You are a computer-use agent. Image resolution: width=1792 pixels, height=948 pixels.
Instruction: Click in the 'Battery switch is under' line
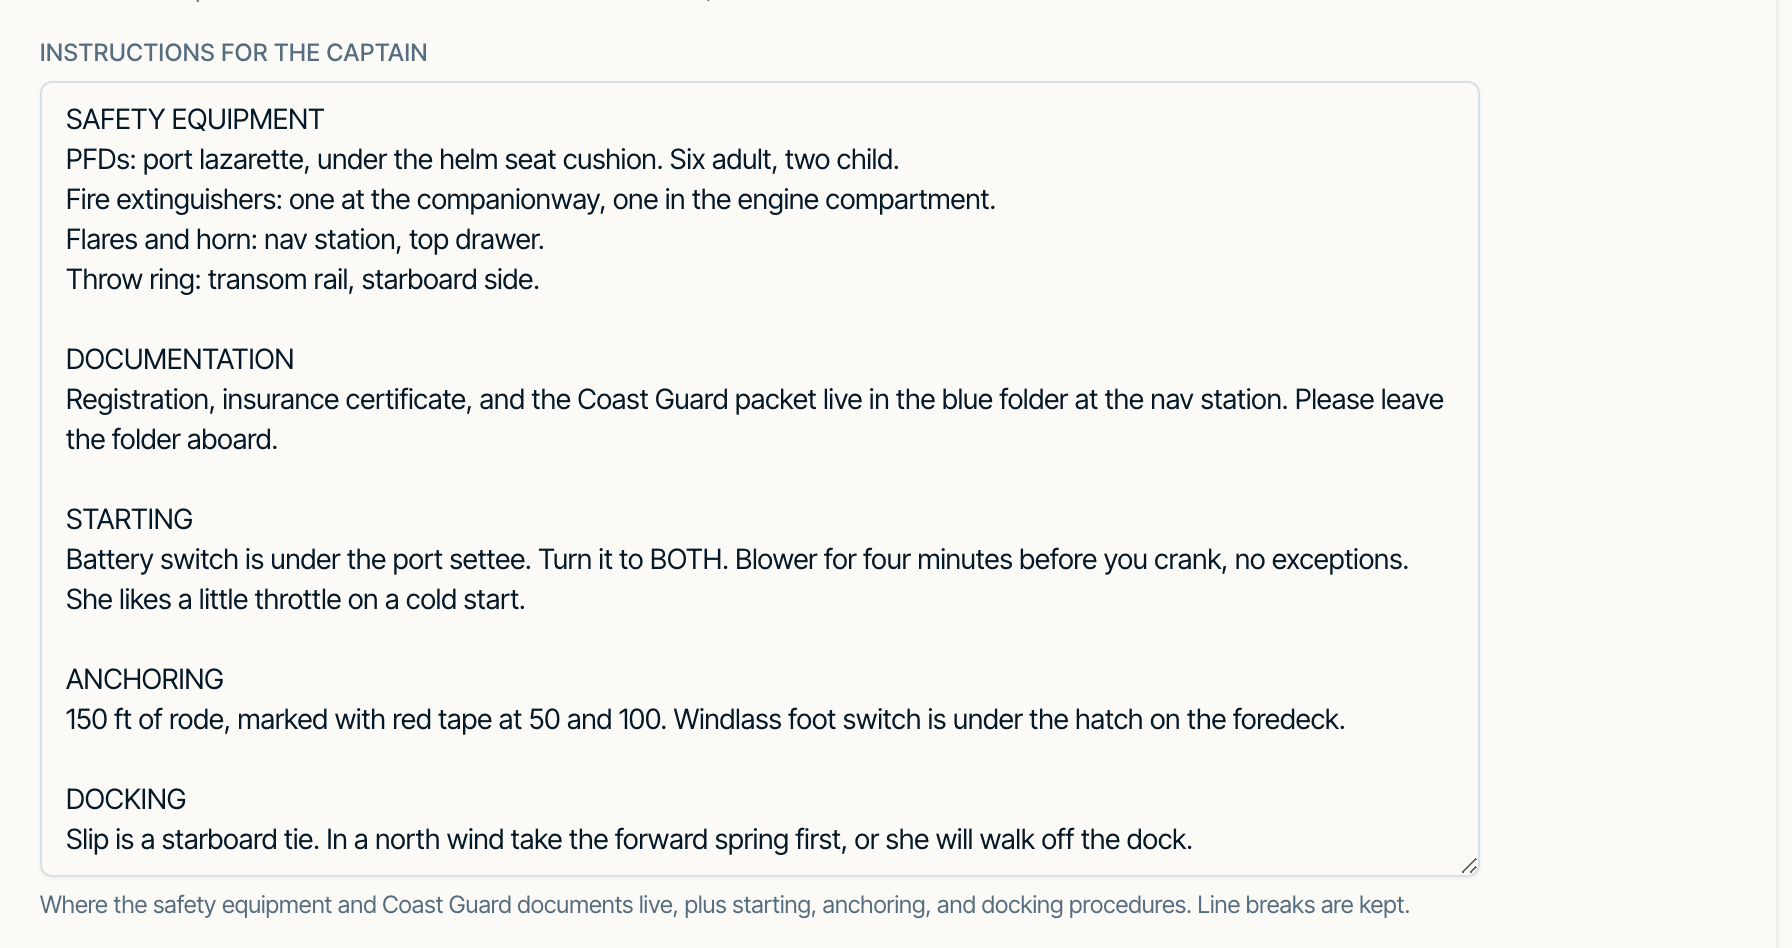tap(737, 560)
